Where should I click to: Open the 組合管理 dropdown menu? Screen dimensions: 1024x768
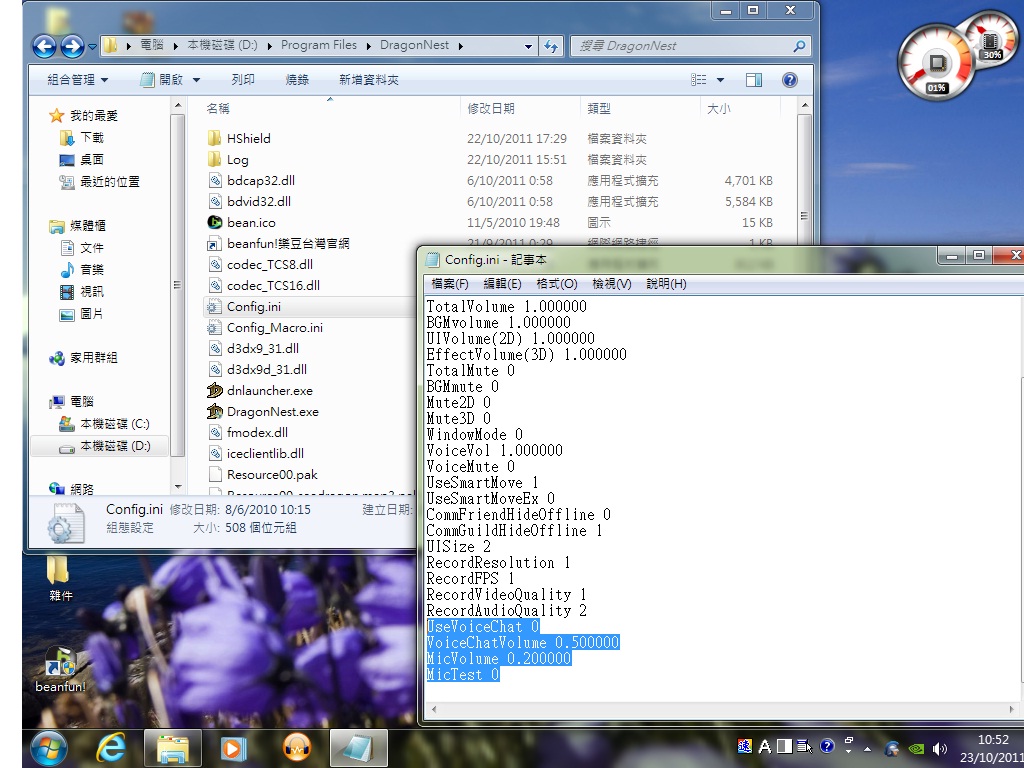78,80
